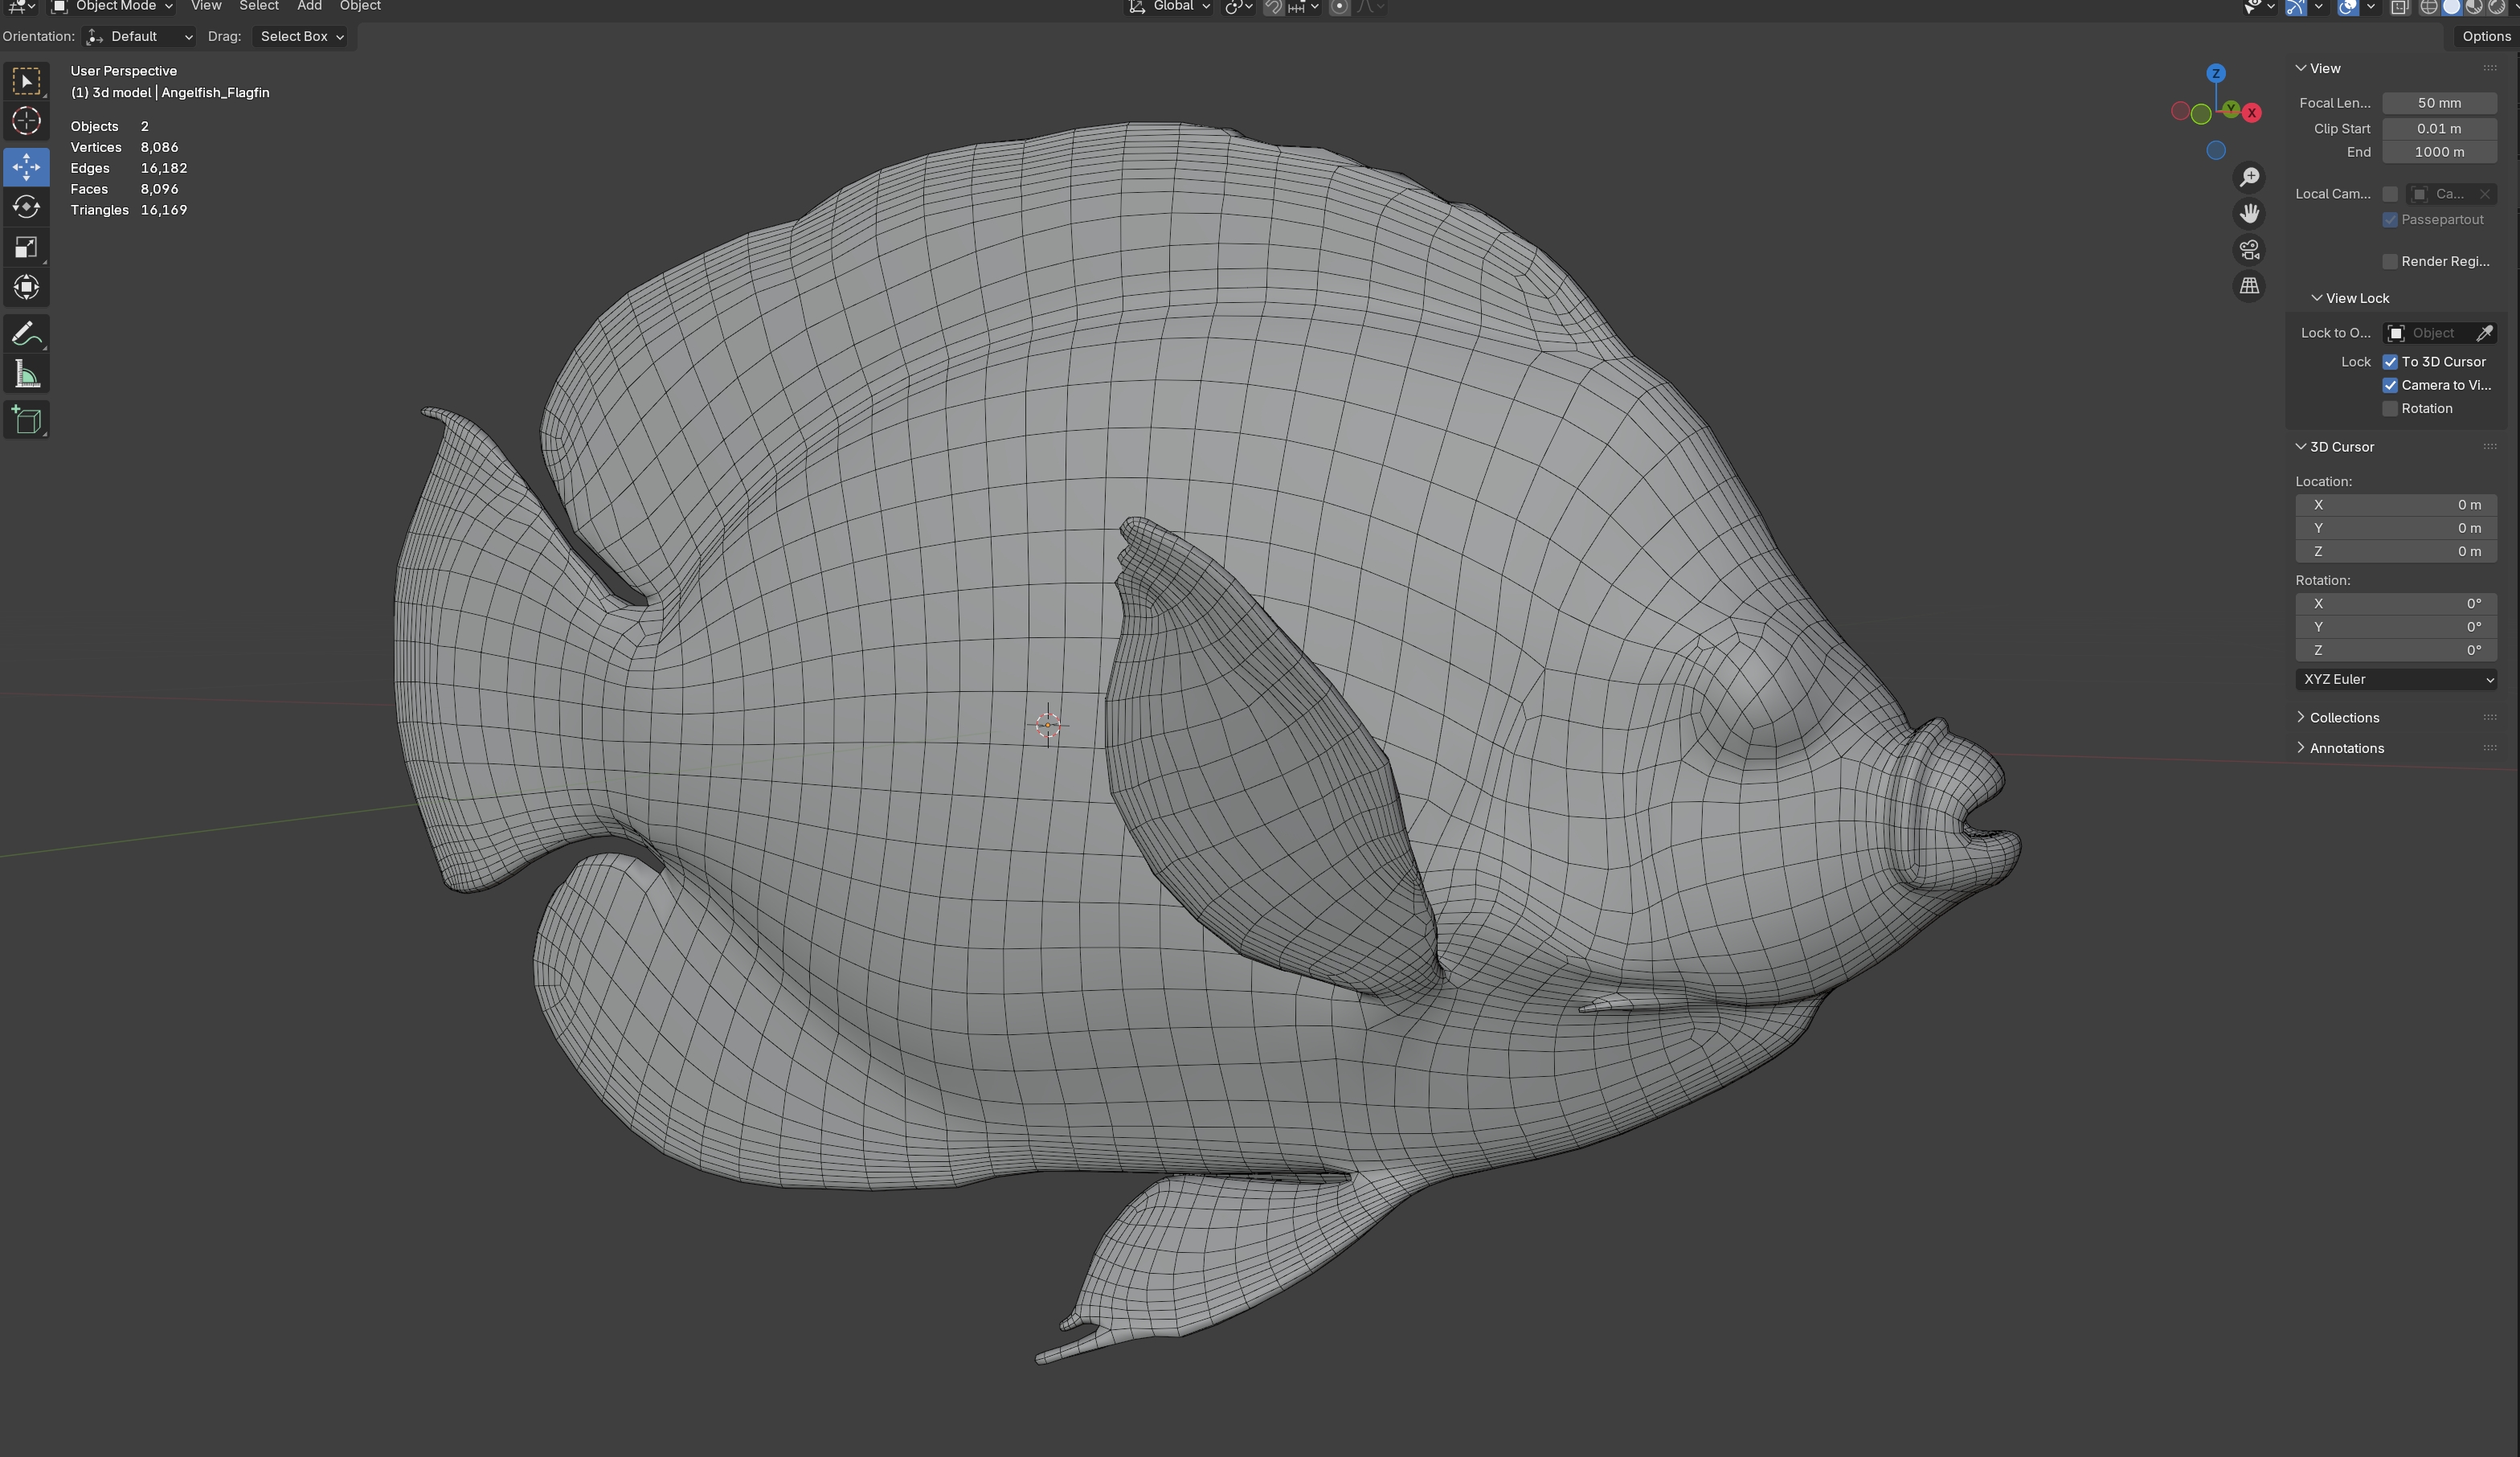The width and height of the screenshot is (2520, 1457).
Task: Open the Object menu
Action: coord(360,6)
